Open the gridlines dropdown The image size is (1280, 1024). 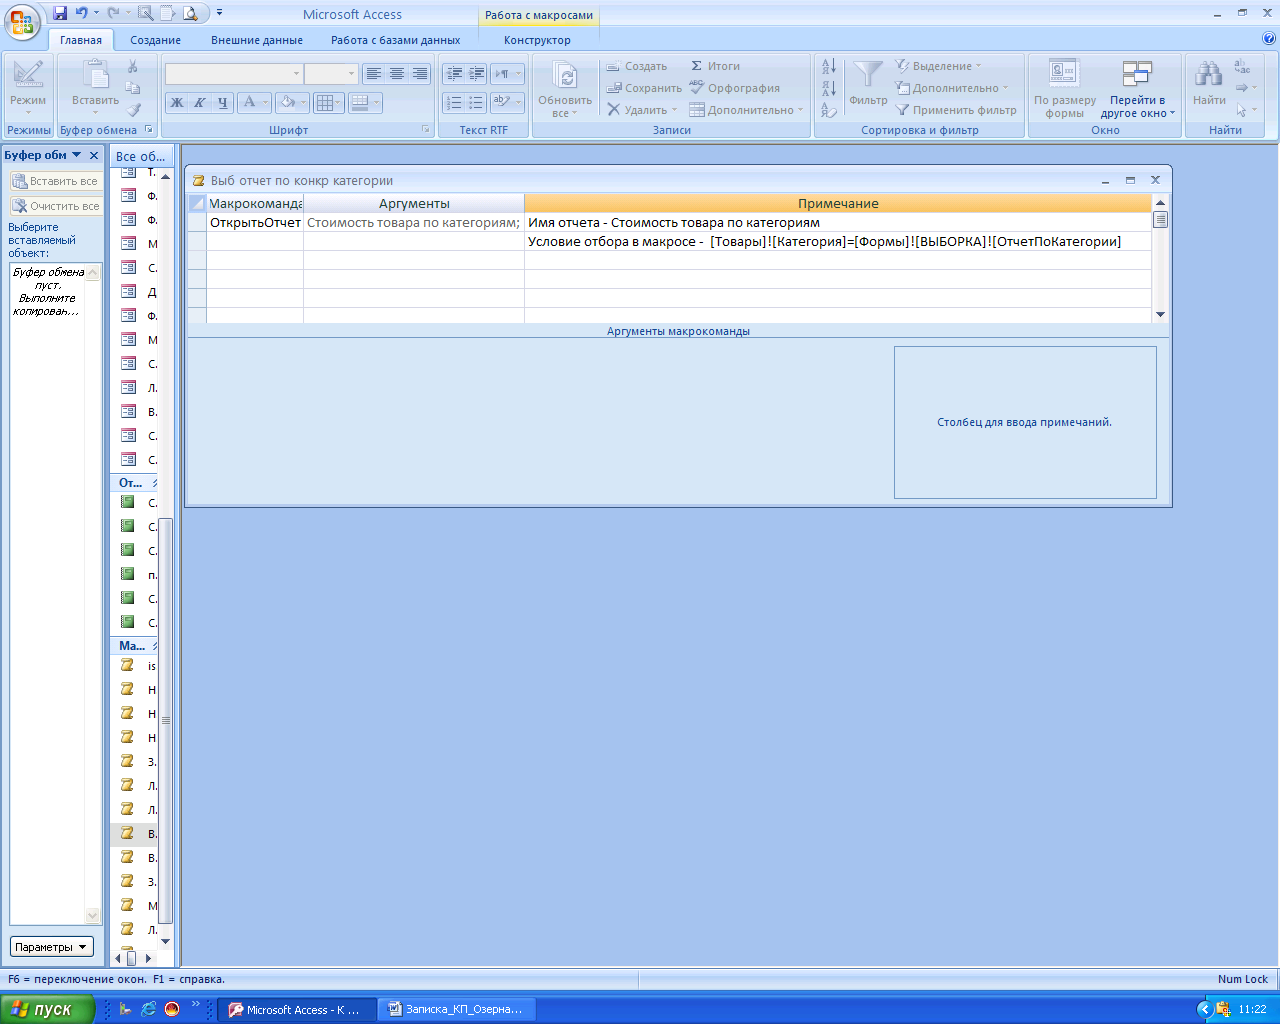(328, 102)
